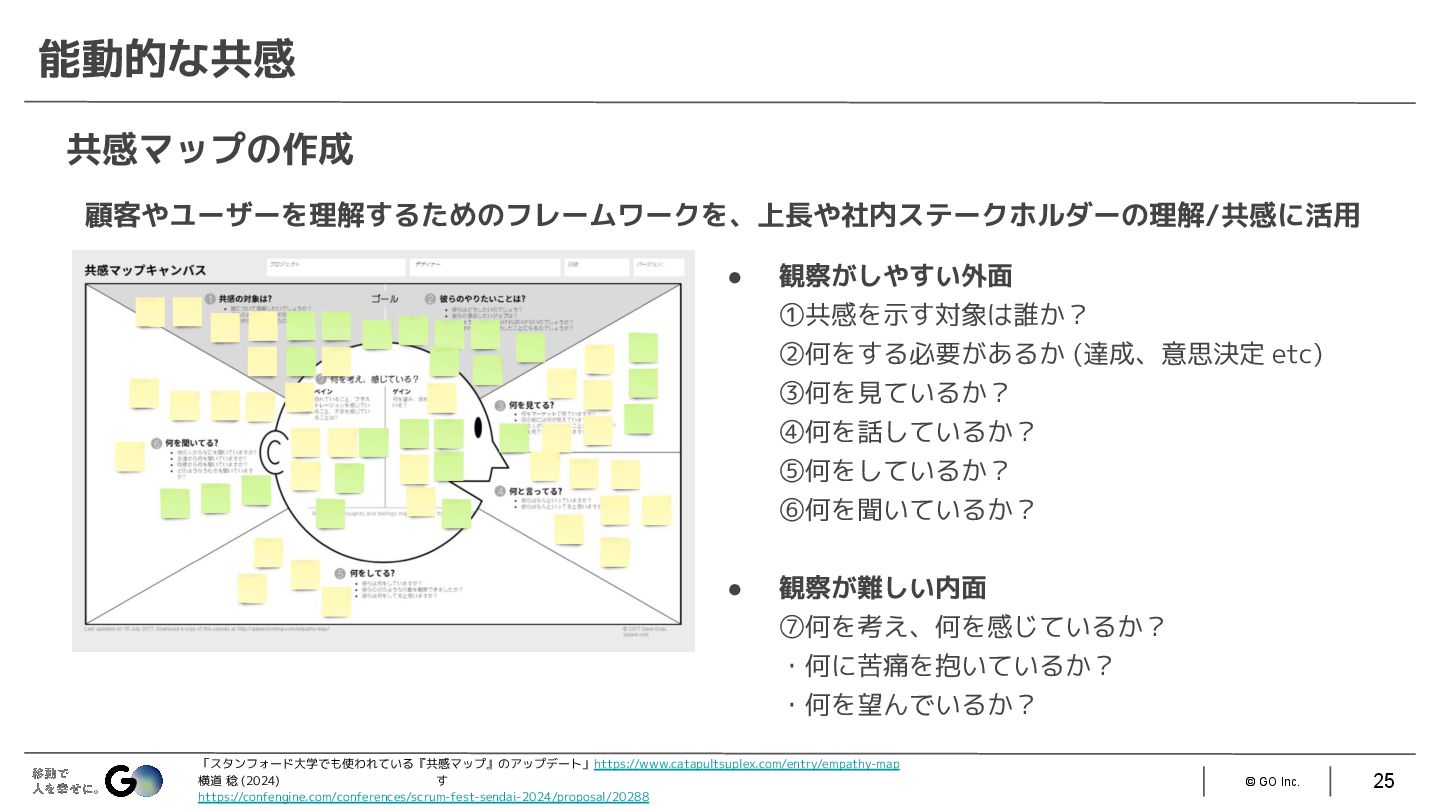This screenshot has height=810, width=1440.
Task: Open the catapultsuplex.com empathy-map link
Action: click(x=747, y=764)
